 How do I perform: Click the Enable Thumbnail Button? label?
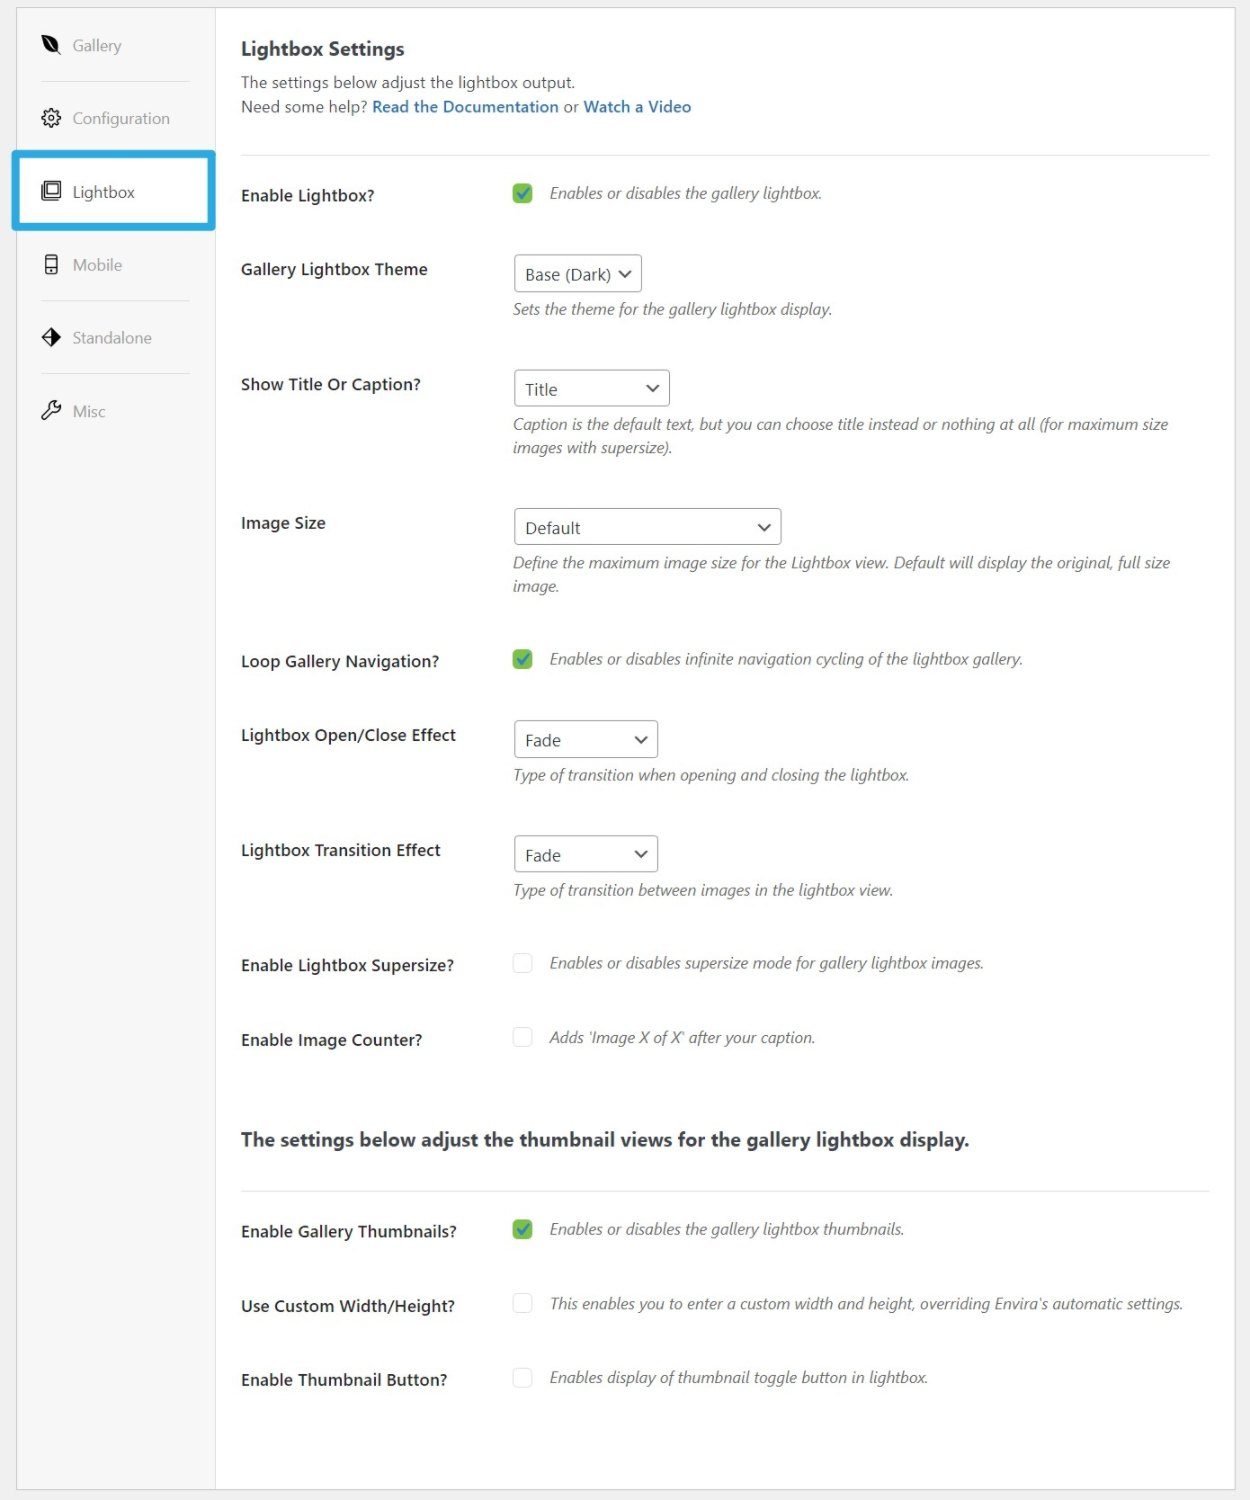[344, 1380]
